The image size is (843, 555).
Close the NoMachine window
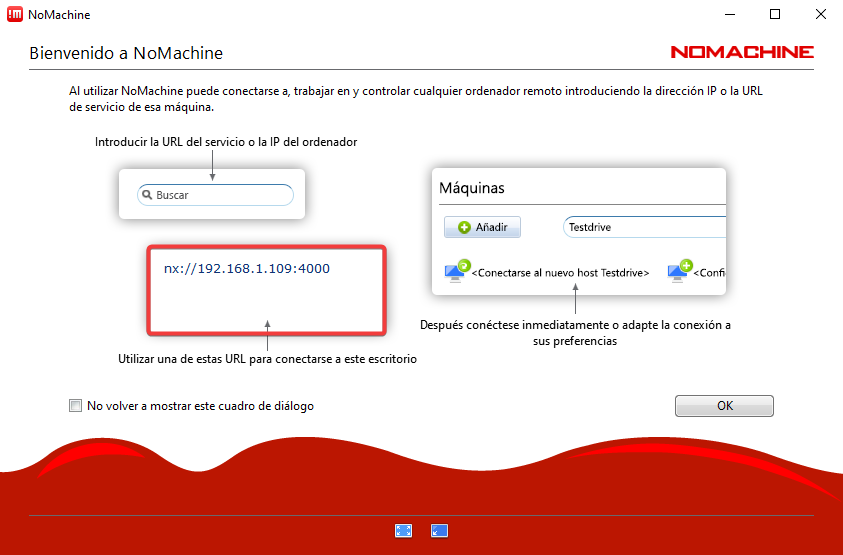(819, 15)
